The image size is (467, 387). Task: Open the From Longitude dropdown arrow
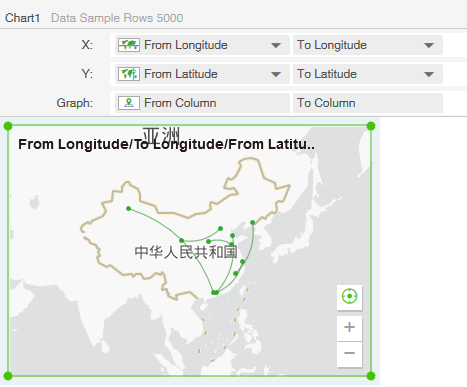tap(276, 45)
